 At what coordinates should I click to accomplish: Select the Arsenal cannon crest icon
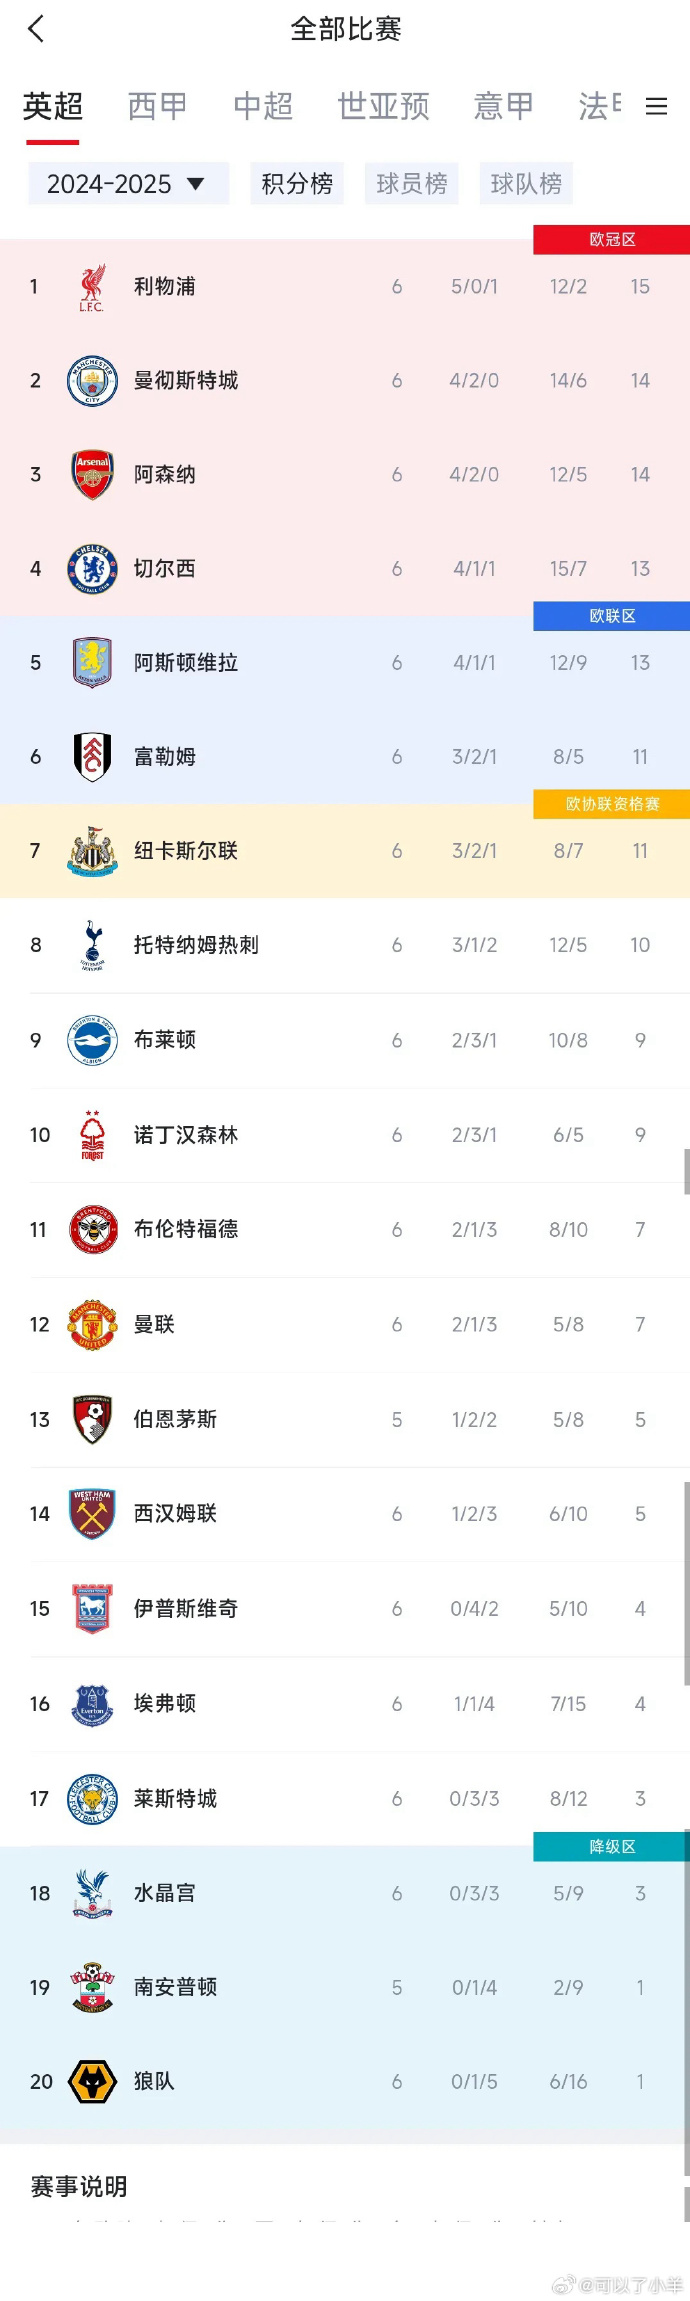[92, 475]
